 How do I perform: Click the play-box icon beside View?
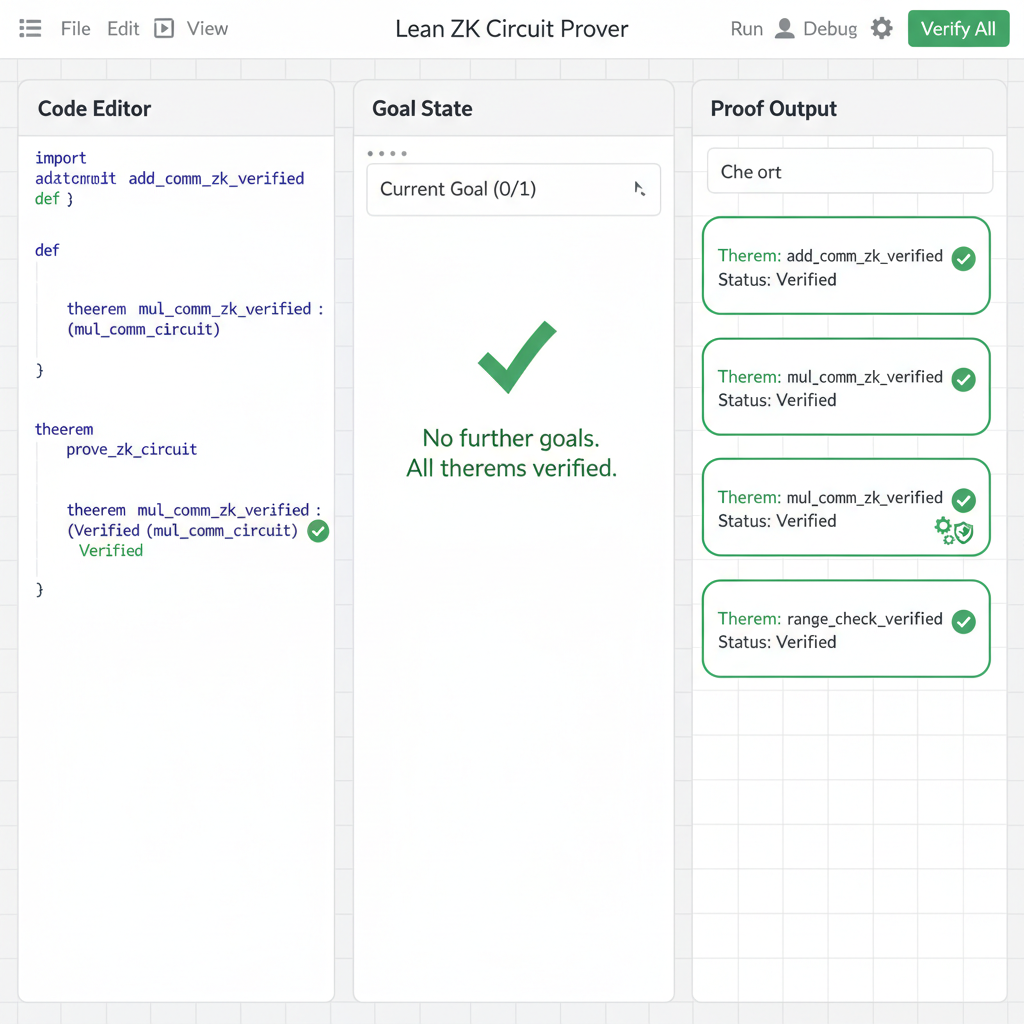(x=164, y=29)
